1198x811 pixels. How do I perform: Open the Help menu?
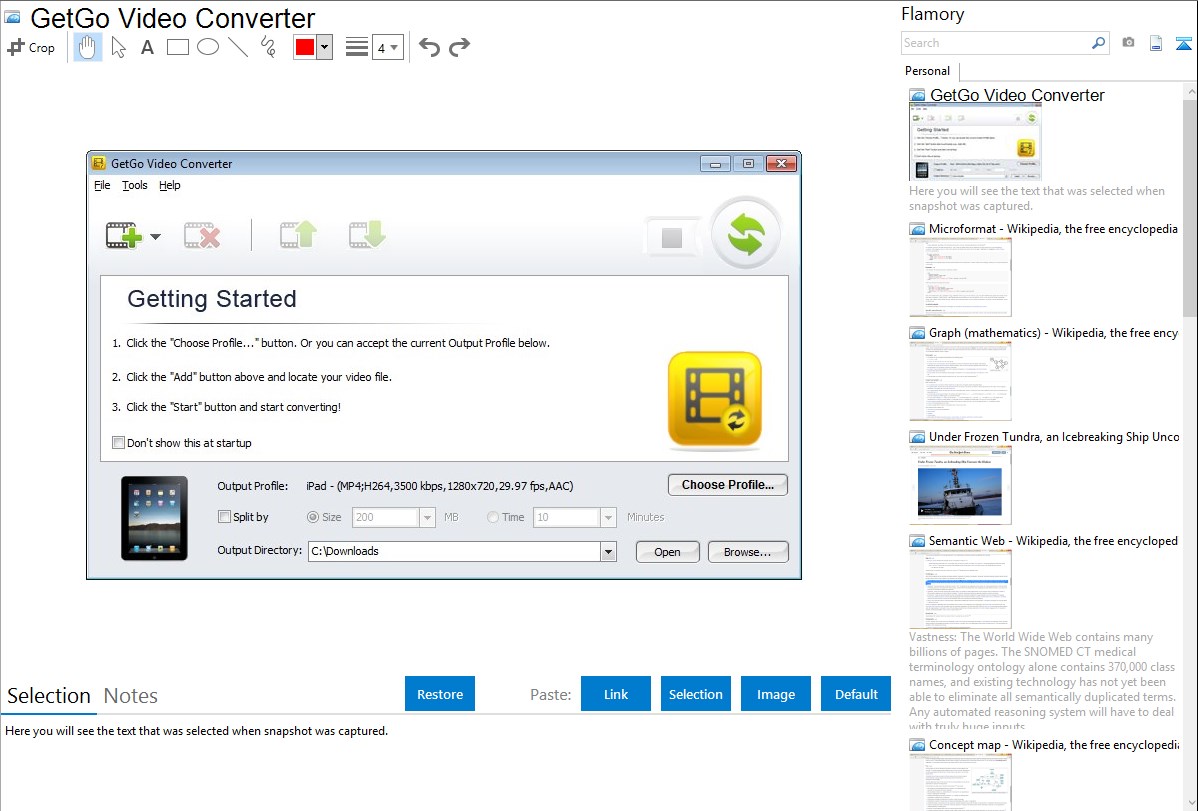coord(170,185)
